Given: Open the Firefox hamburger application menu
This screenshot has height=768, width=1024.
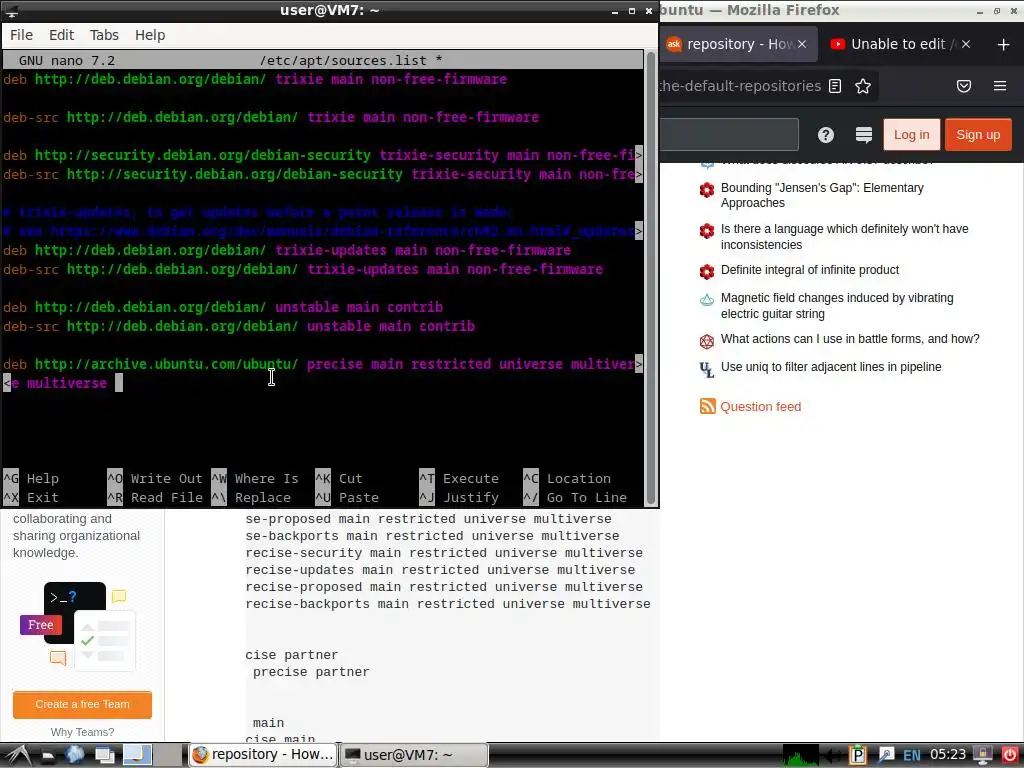Looking at the screenshot, I should point(1000,86).
